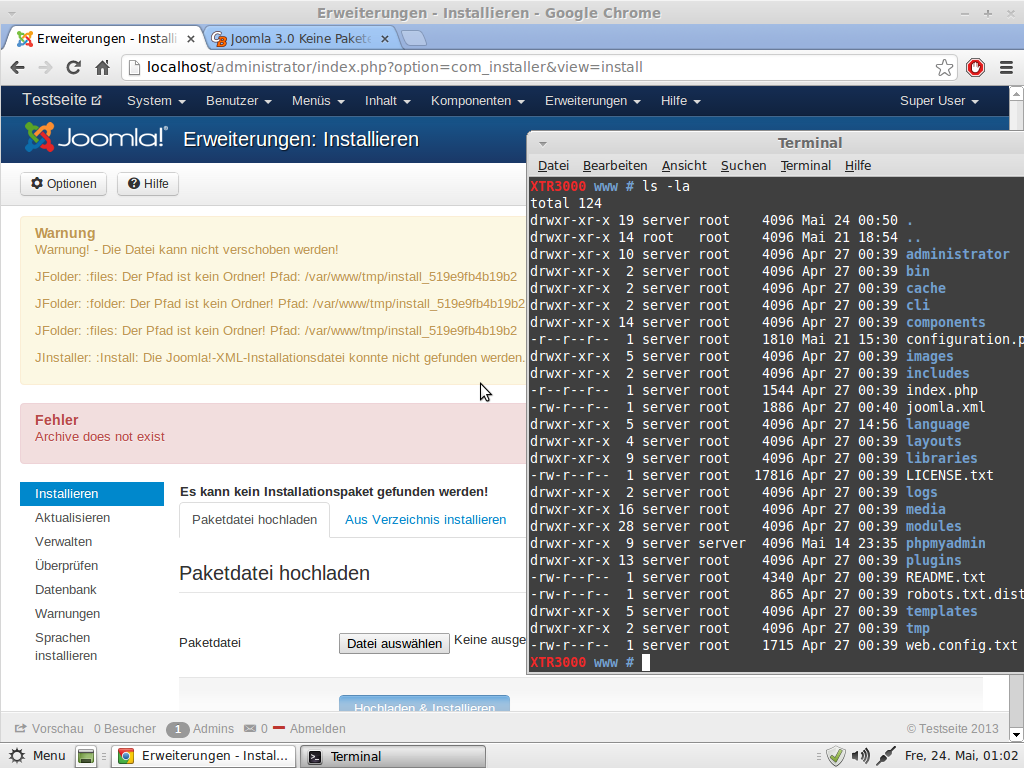Close the Joomla 3.0 Keine Pakete tab
The image size is (1024, 768).
click(385, 39)
